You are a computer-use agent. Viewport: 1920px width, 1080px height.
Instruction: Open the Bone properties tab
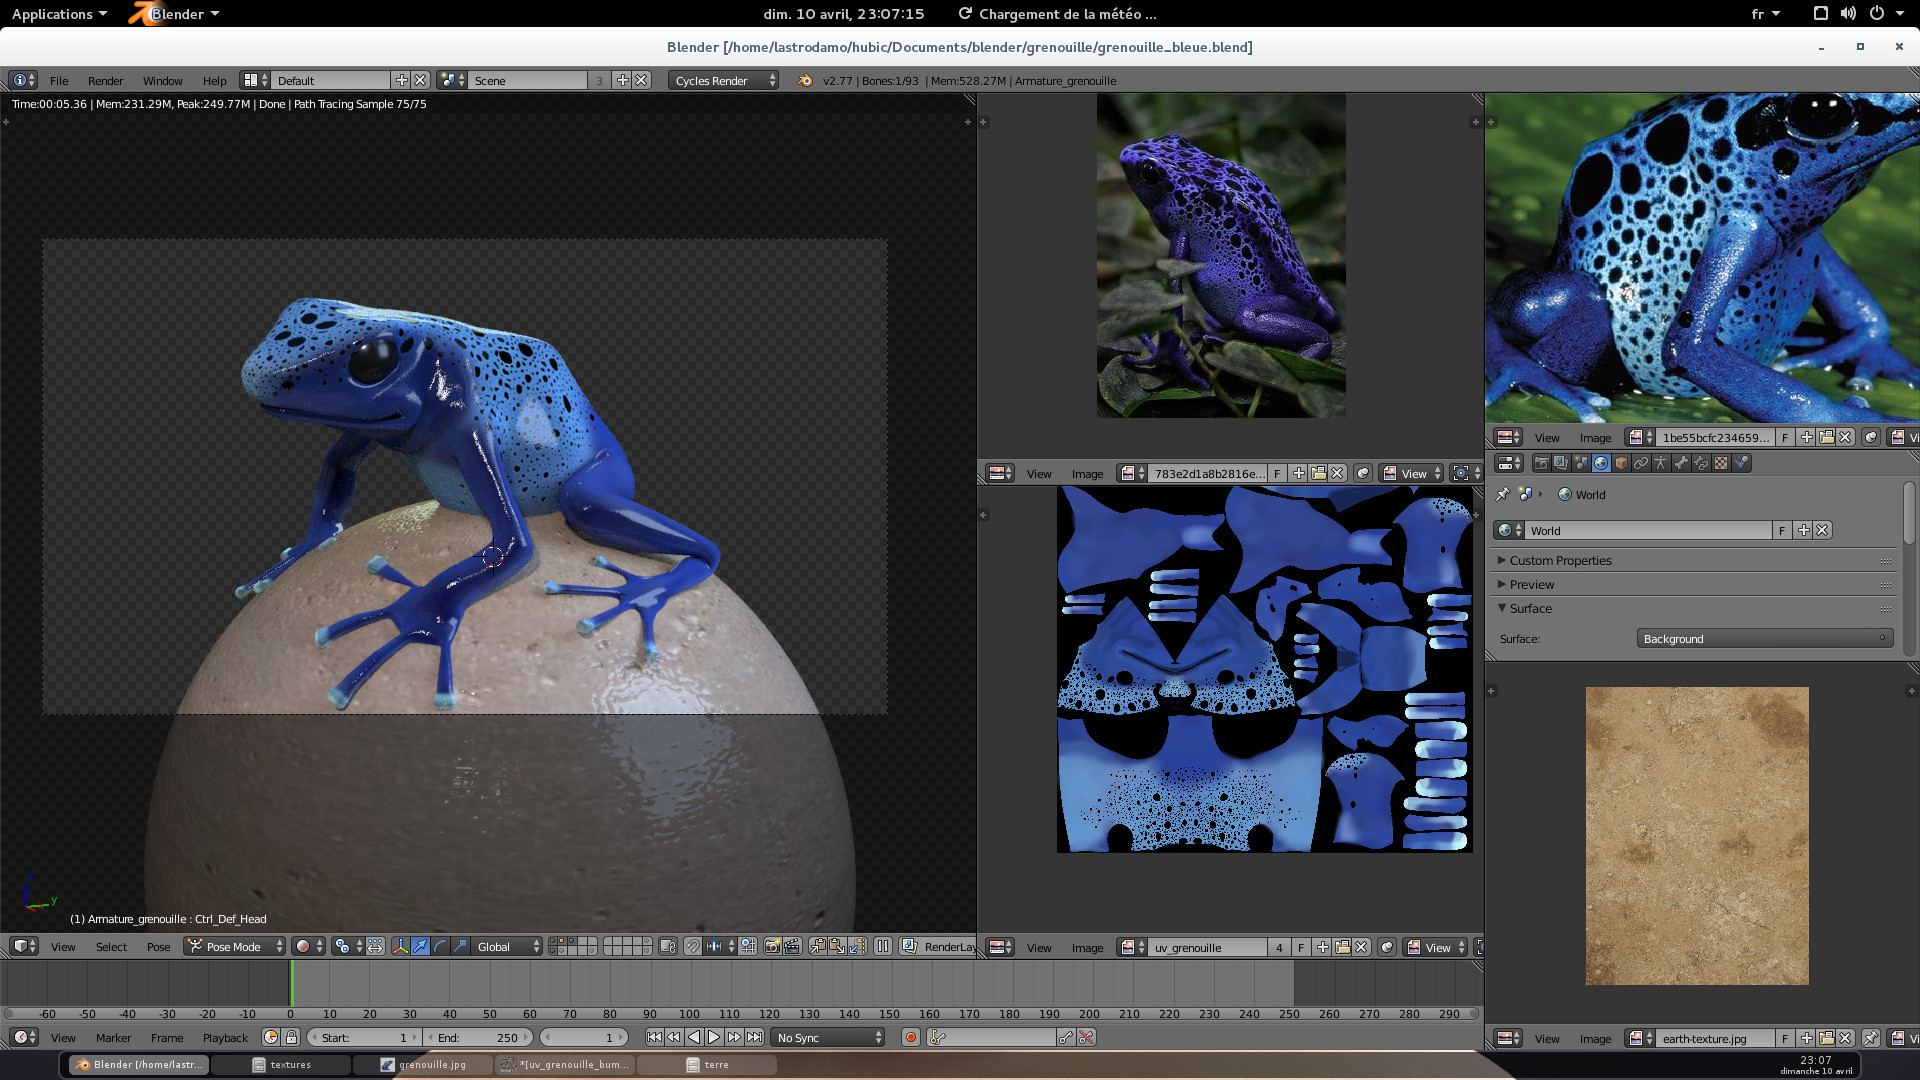(1681, 463)
